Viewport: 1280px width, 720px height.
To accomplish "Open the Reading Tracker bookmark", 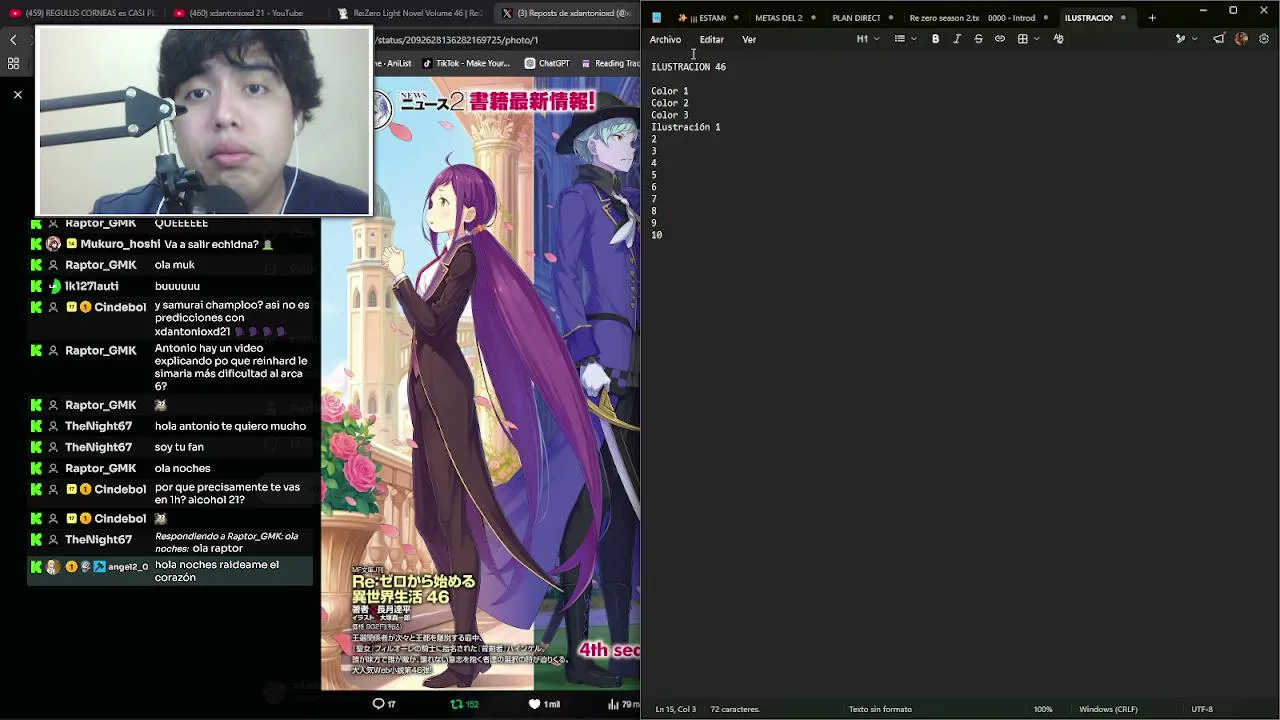I will [x=610, y=63].
